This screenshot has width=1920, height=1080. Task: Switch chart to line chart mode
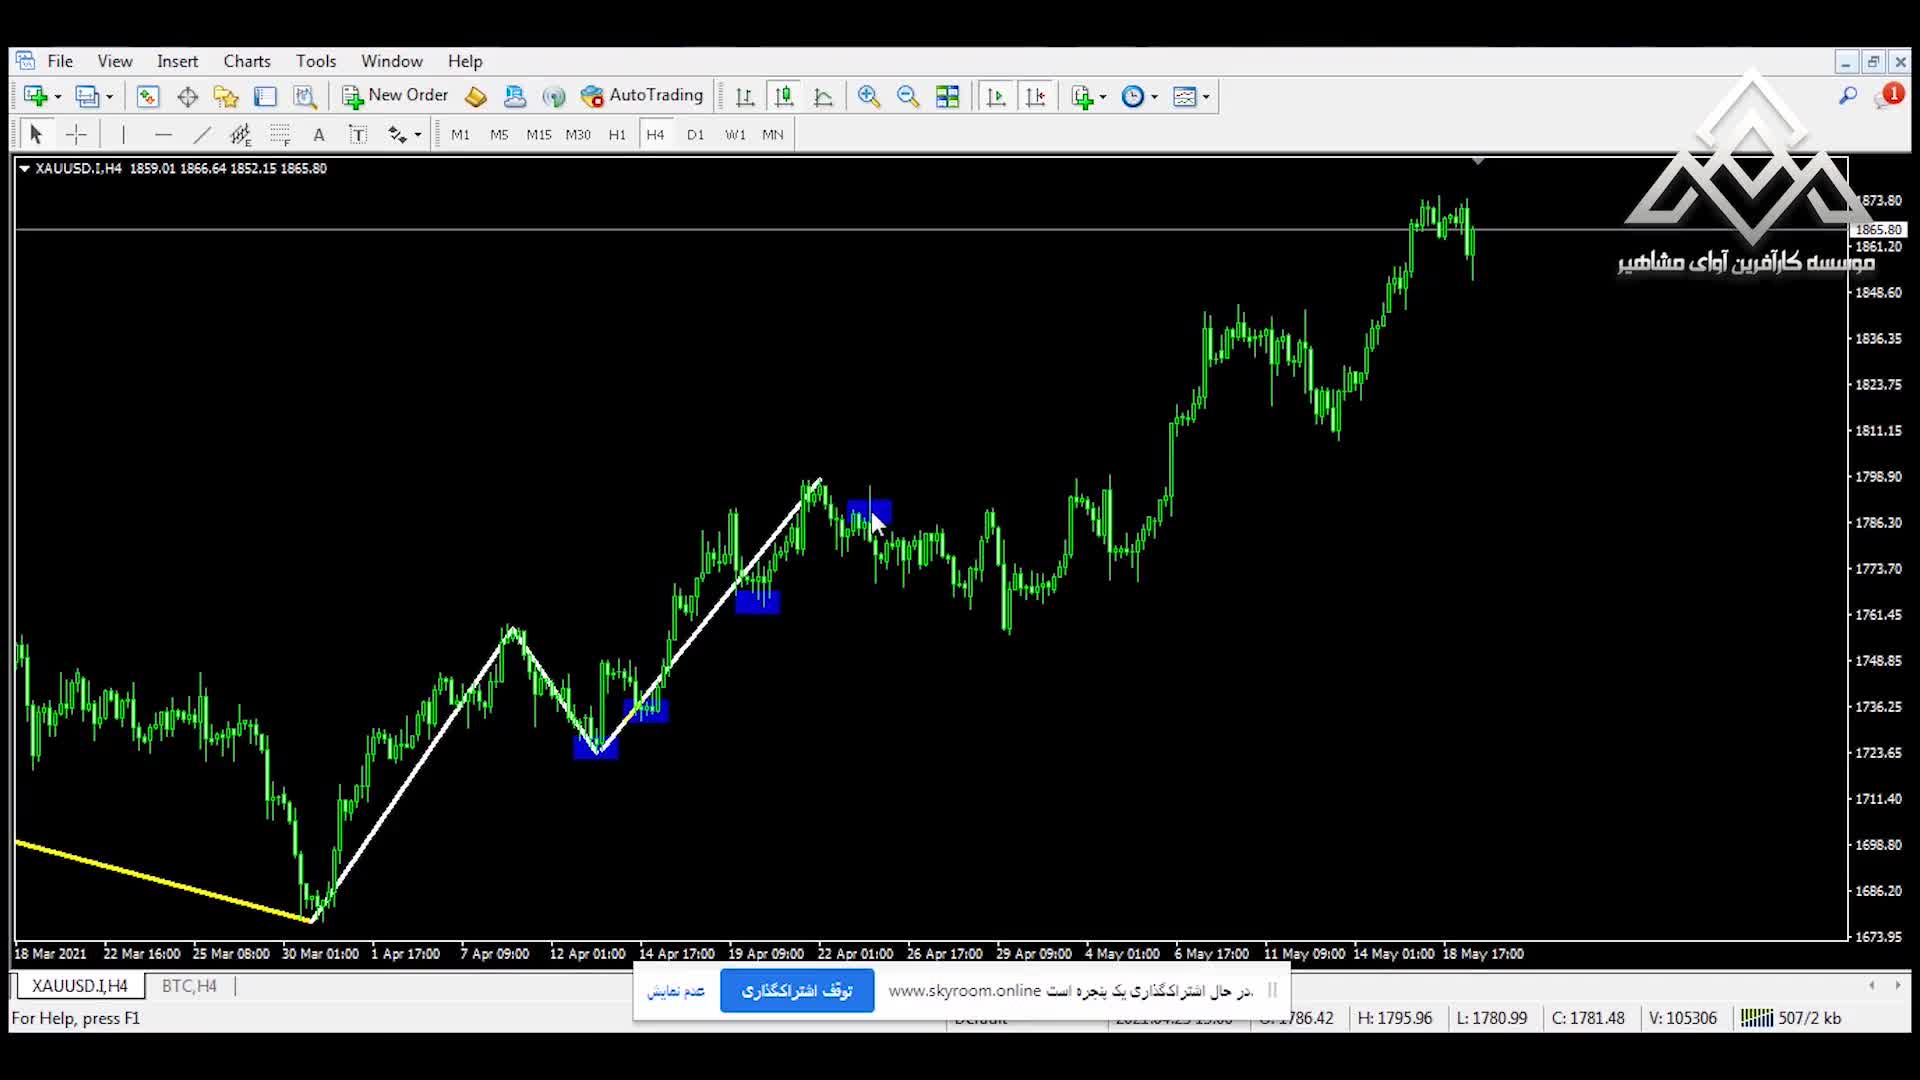(x=823, y=97)
